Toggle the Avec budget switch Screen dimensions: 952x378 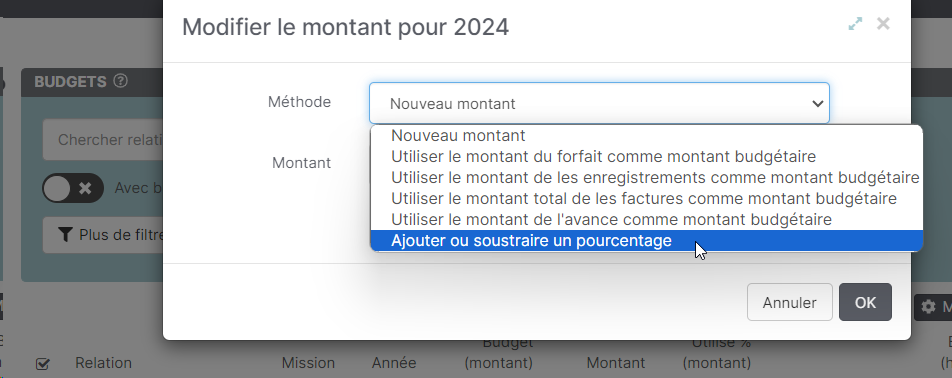tap(73, 188)
